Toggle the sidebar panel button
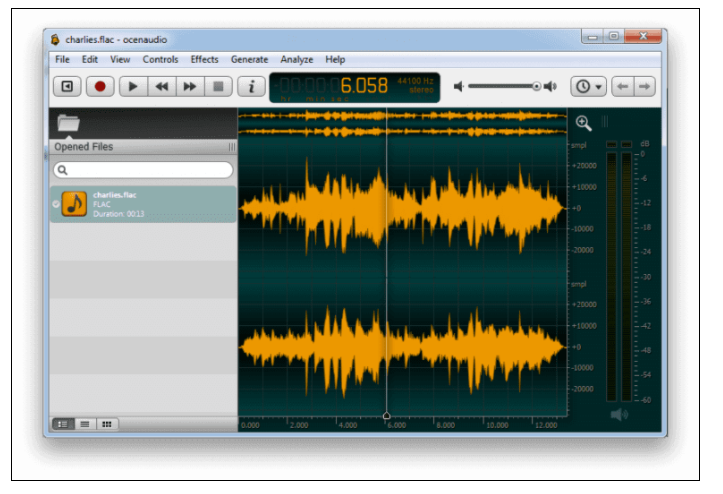 68,87
